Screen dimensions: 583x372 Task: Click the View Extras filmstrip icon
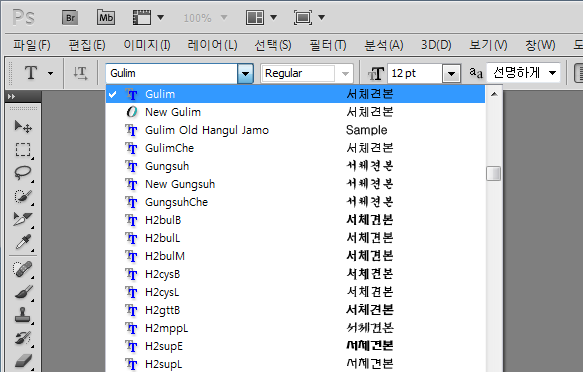coord(142,17)
